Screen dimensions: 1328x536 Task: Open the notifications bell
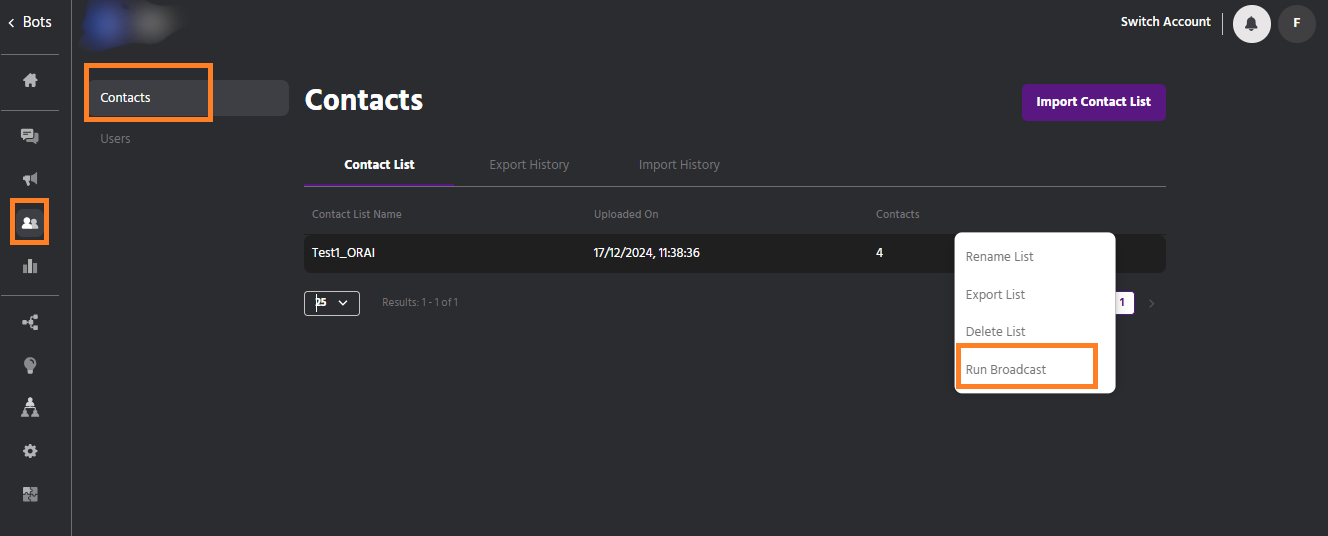pyautogui.click(x=1251, y=23)
